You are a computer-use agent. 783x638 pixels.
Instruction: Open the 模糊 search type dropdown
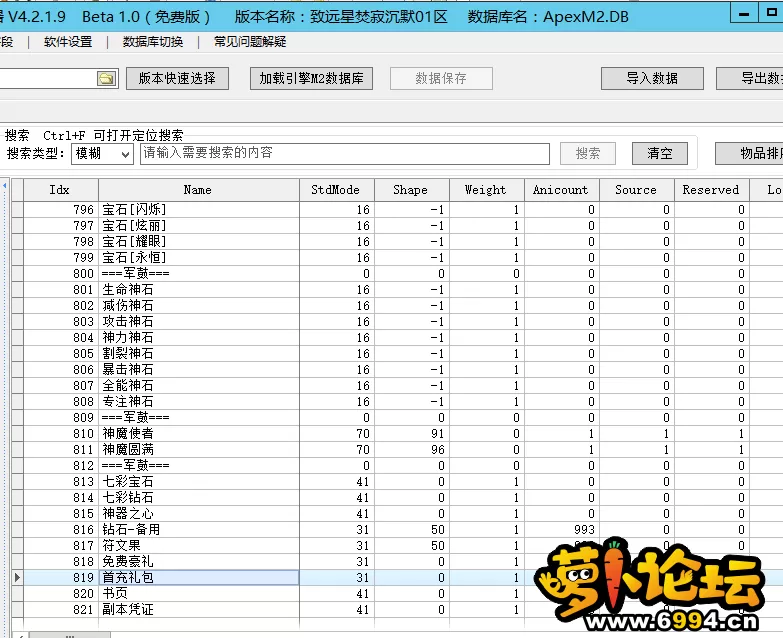(x=102, y=154)
